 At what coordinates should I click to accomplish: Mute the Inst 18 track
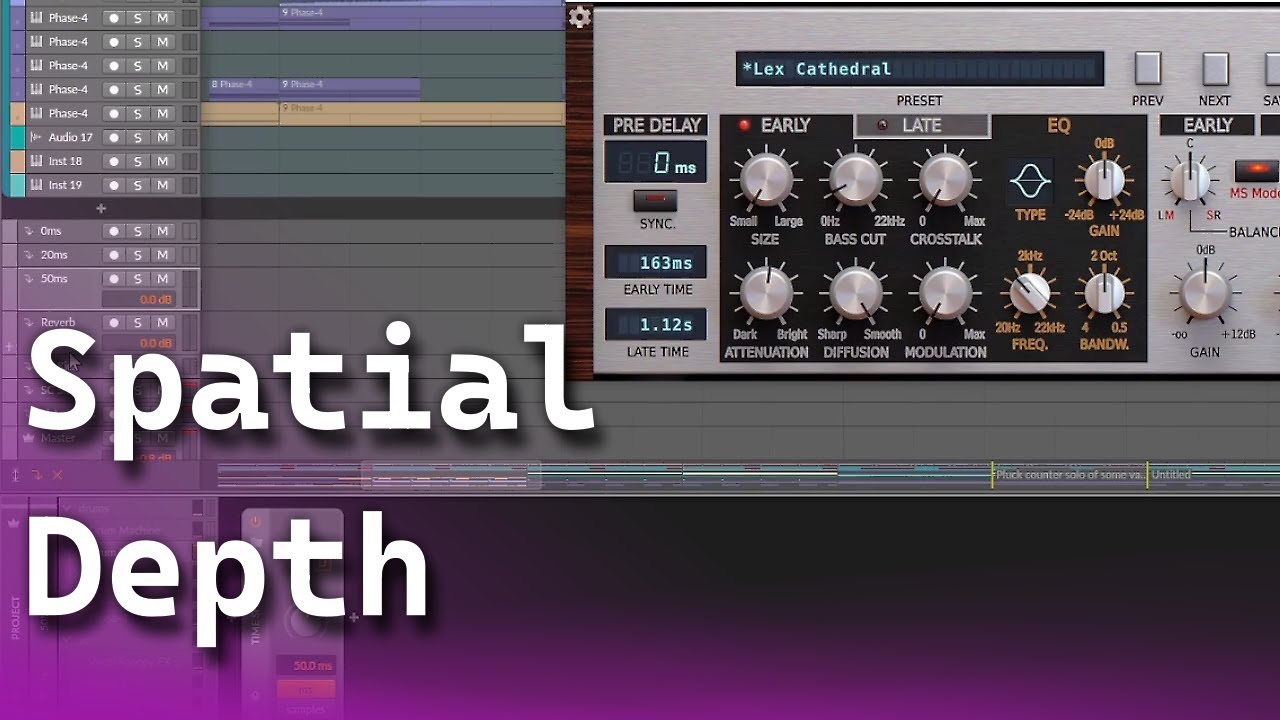[x=162, y=161]
